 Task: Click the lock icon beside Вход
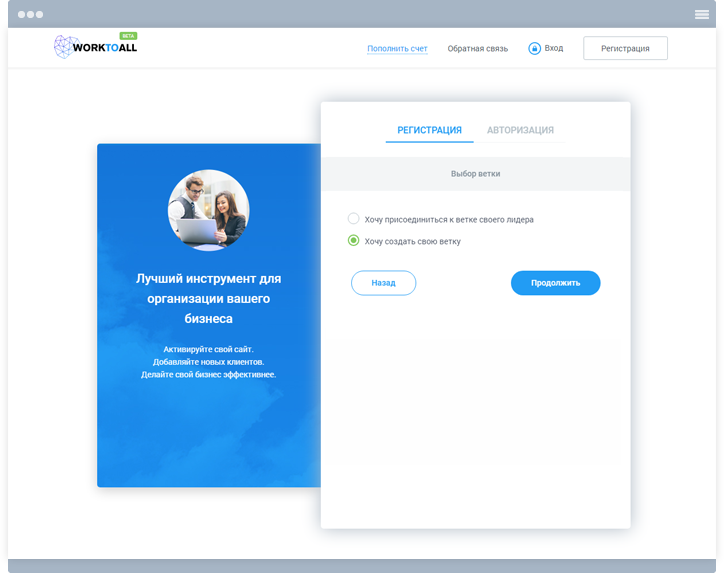pos(534,48)
